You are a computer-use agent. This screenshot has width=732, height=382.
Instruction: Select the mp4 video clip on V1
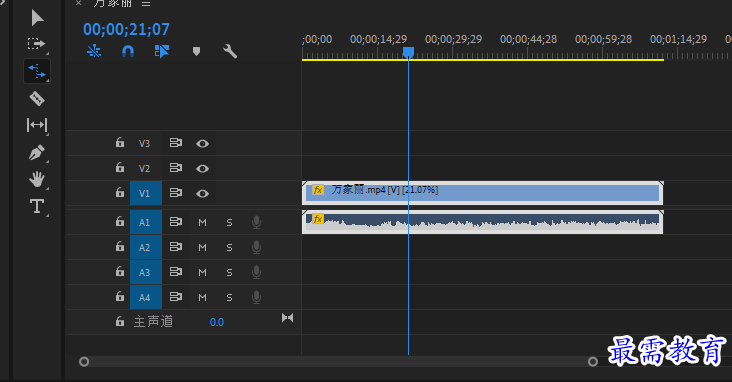point(483,193)
